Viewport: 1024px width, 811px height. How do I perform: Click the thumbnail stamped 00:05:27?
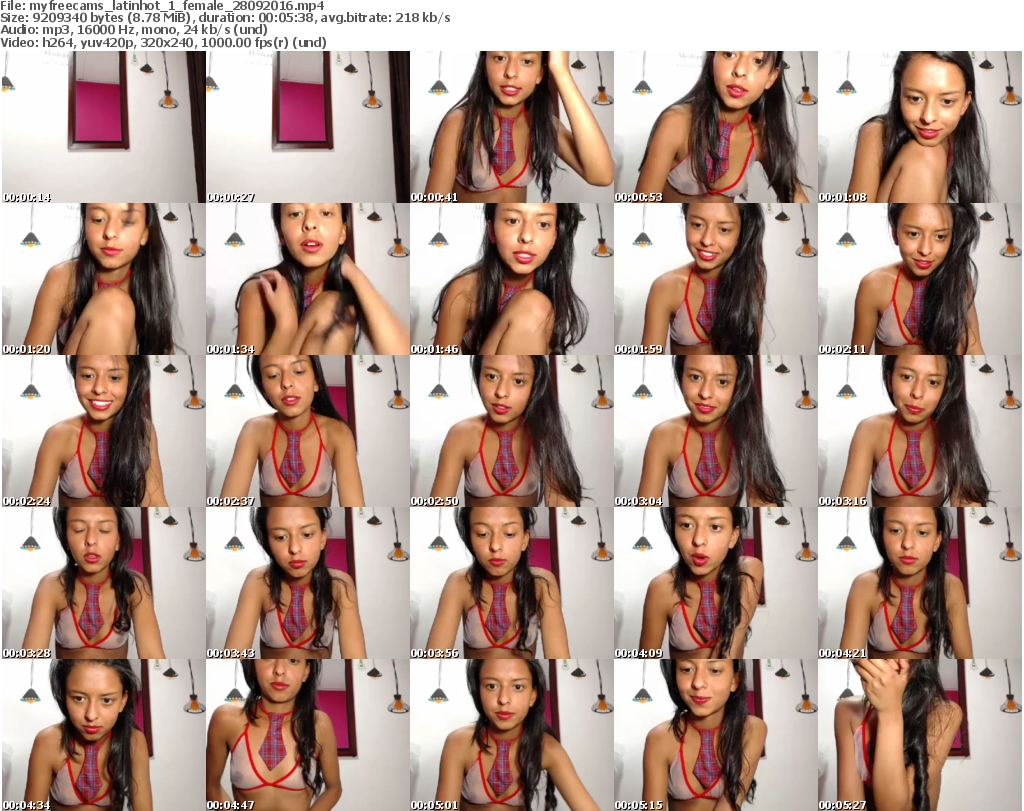point(920,735)
